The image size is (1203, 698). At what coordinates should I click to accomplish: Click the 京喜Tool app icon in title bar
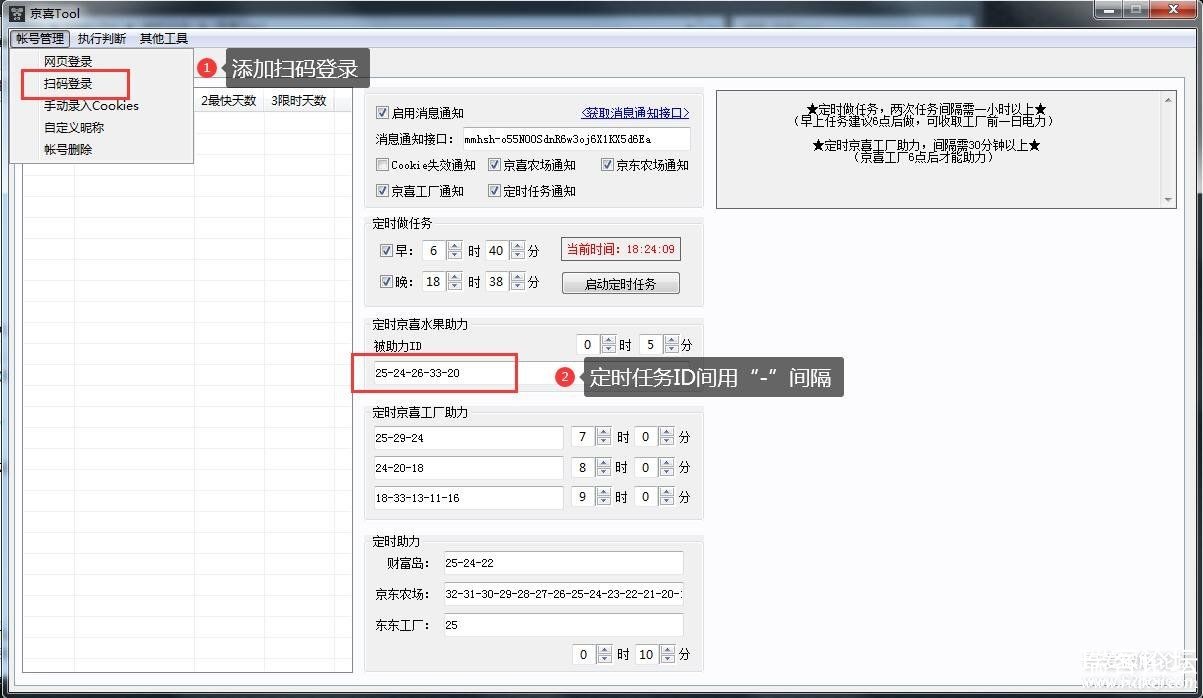[x=17, y=13]
